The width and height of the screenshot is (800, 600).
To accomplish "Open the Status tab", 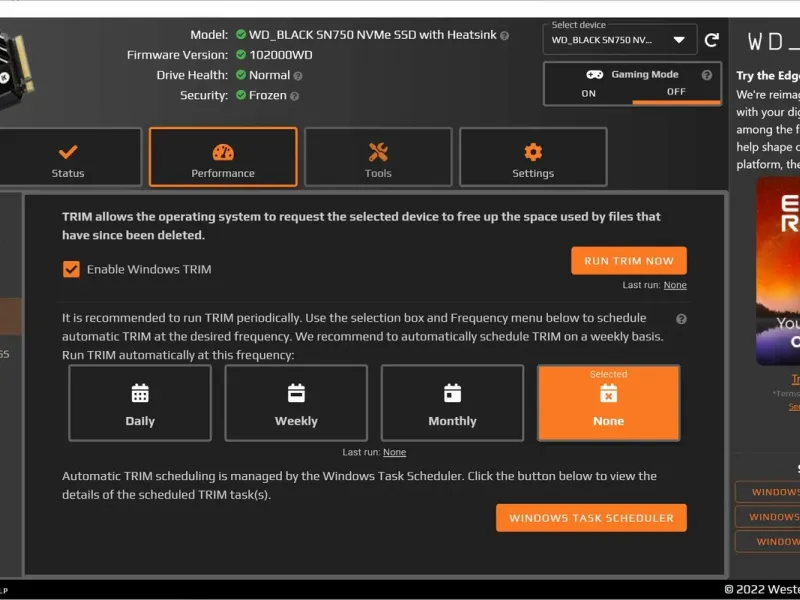I will click(x=68, y=157).
